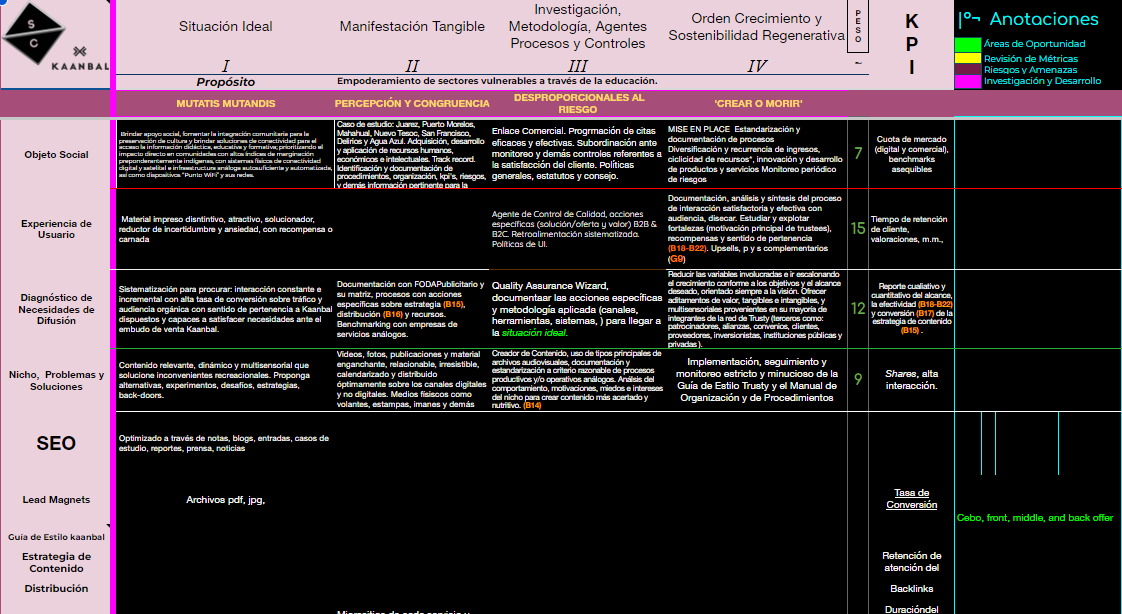The image size is (1122, 614).
Task: Click the Situación Ideal column header
Action: click(225, 26)
